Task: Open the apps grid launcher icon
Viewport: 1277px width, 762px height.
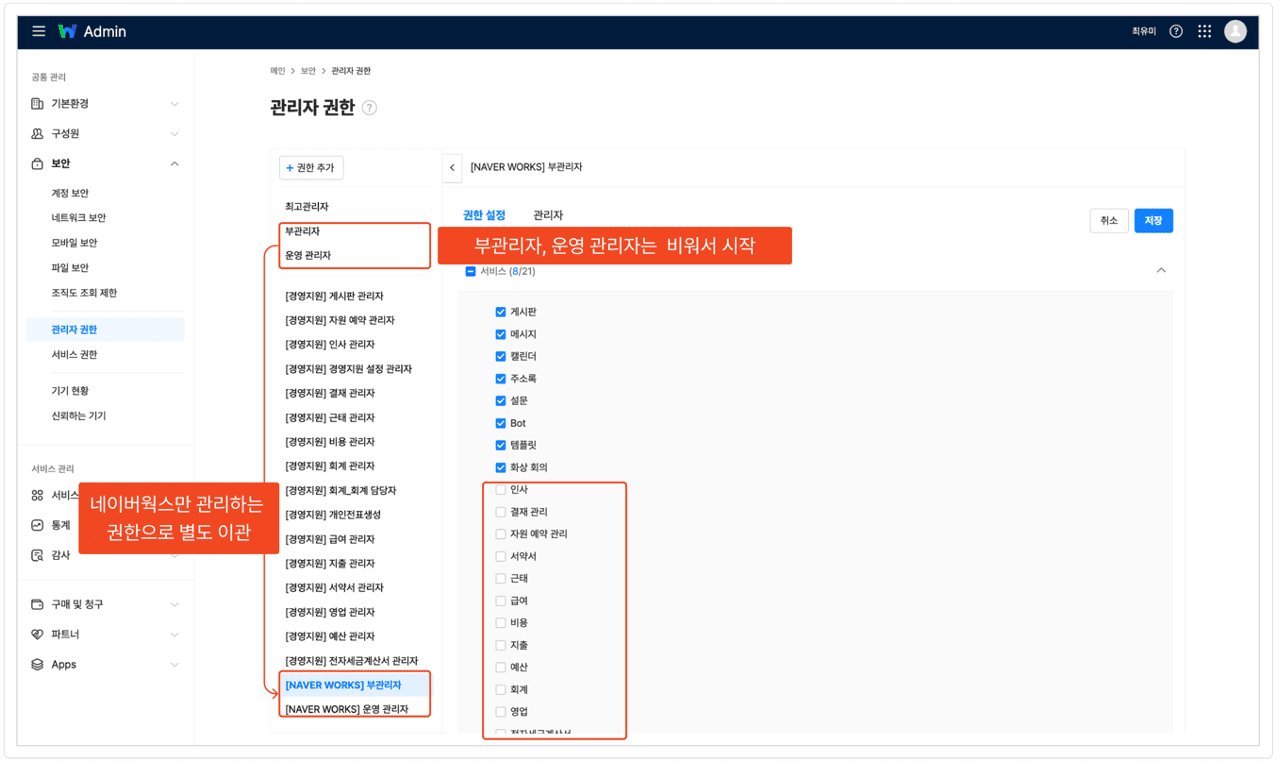Action: pos(1204,31)
